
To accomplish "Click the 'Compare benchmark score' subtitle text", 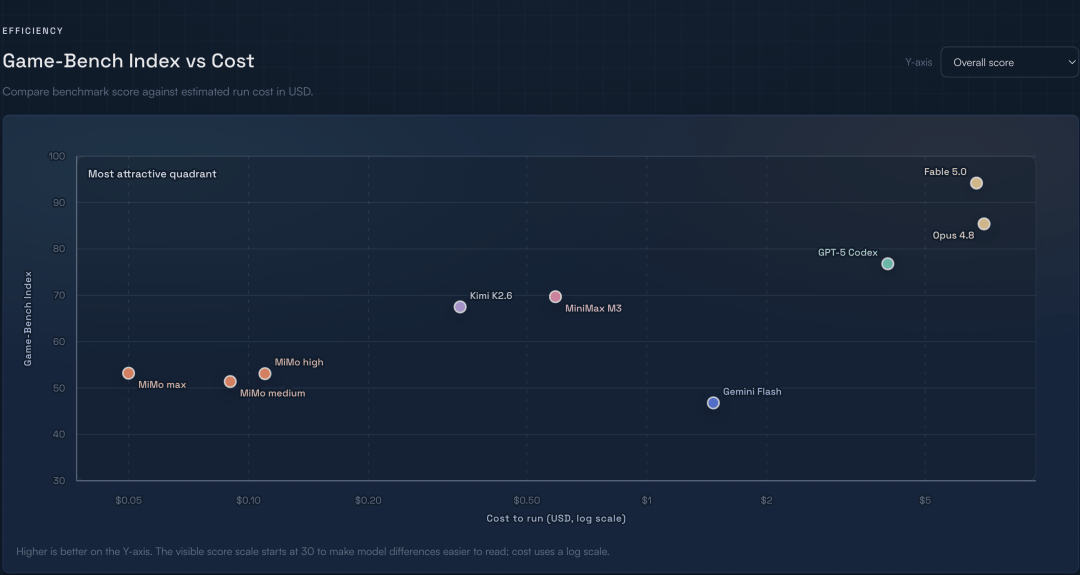I will point(158,92).
